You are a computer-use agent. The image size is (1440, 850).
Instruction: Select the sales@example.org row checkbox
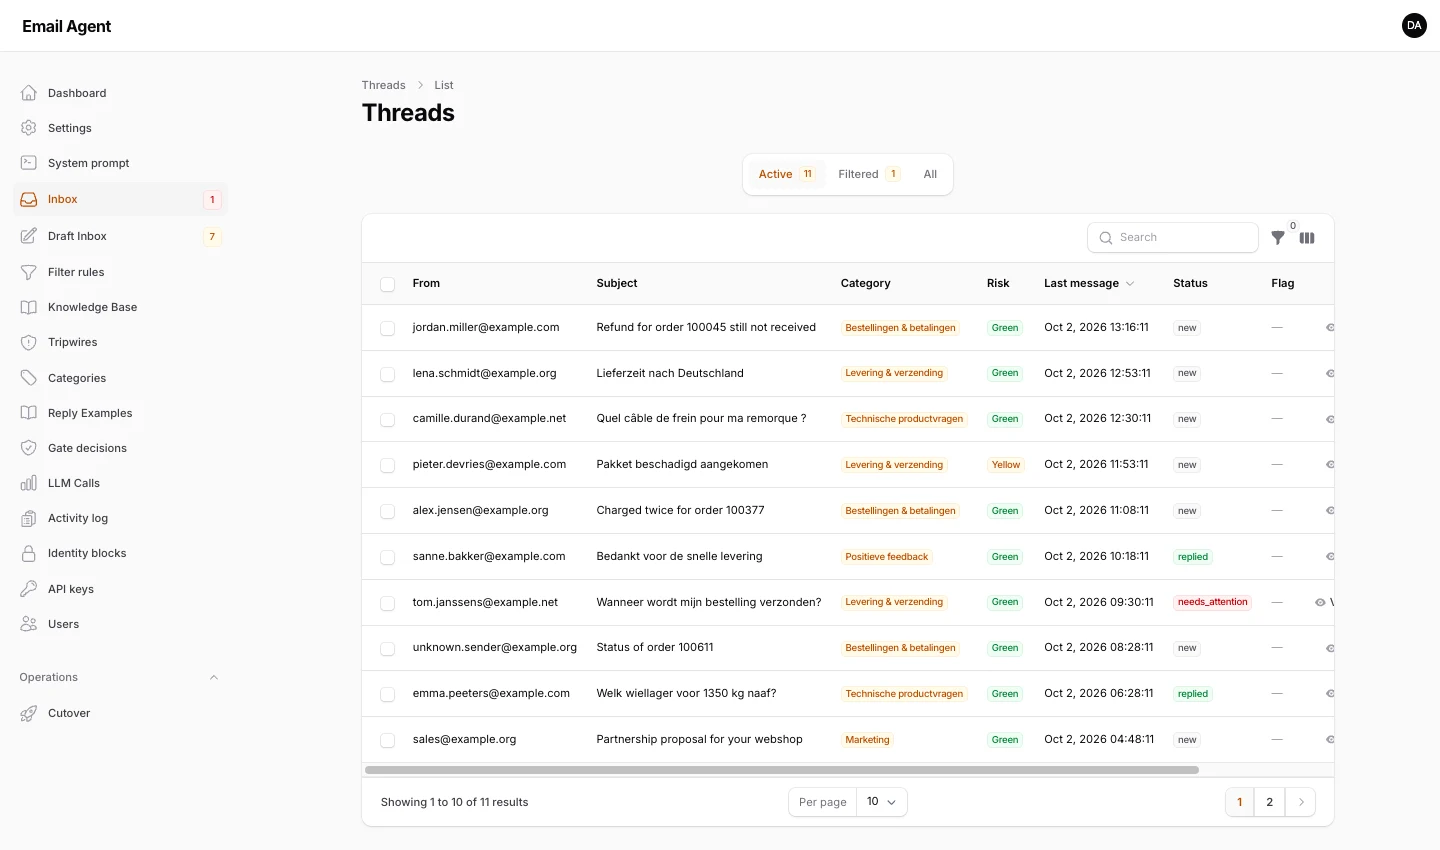pyautogui.click(x=387, y=740)
